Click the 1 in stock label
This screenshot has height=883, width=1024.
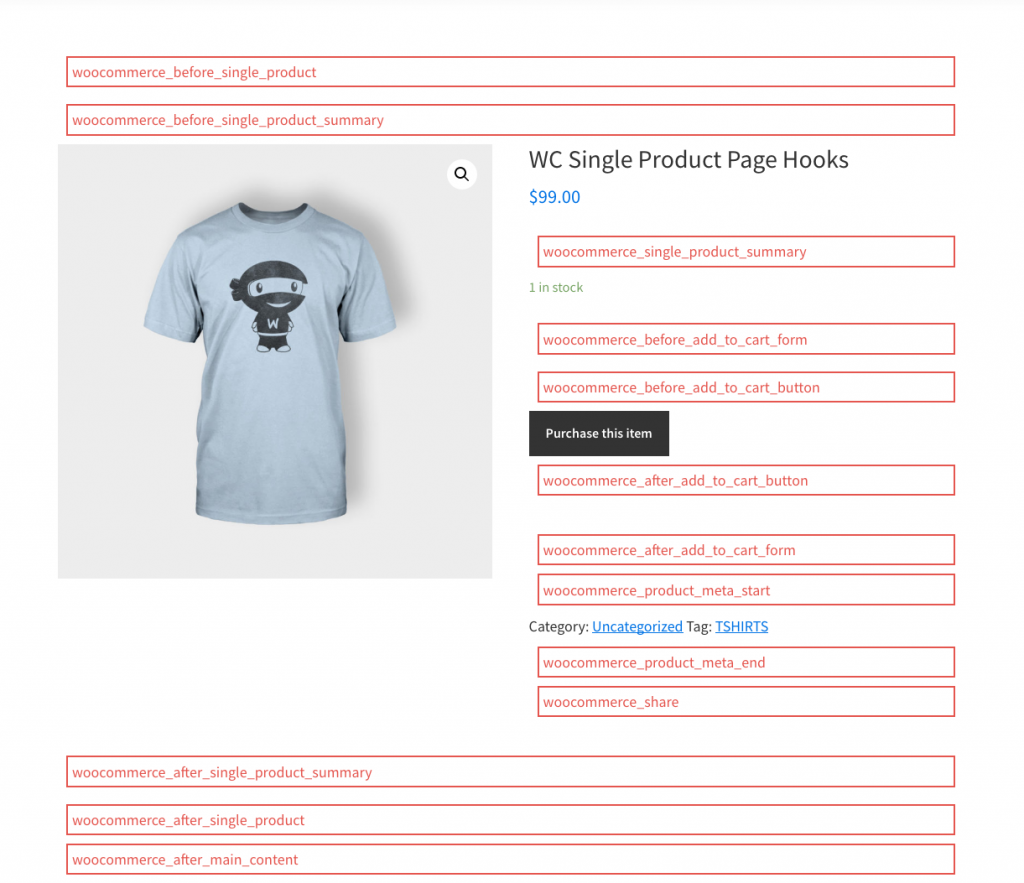[556, 287]
